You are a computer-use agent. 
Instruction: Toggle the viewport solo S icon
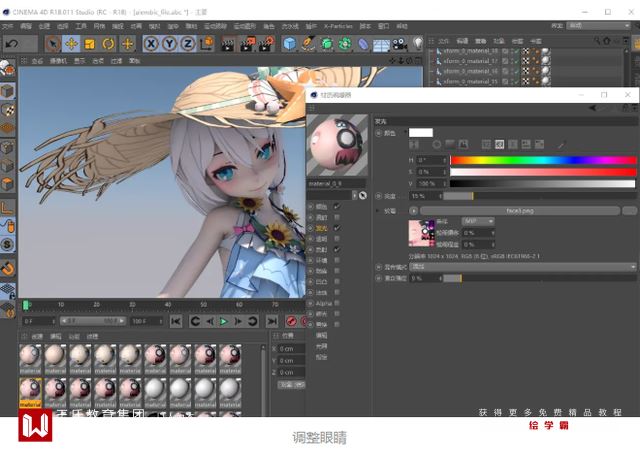[x=8, y=244]
